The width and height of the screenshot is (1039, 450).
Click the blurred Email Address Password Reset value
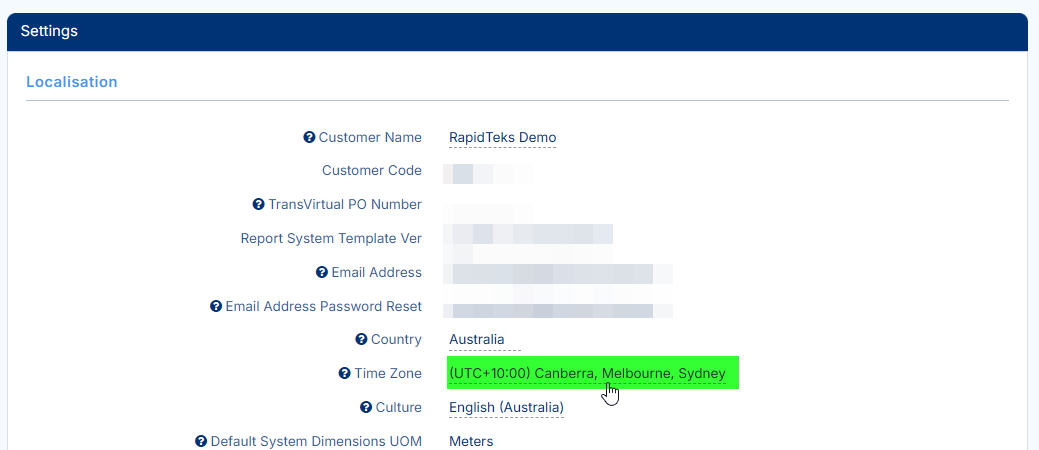[x=558, y=308]
